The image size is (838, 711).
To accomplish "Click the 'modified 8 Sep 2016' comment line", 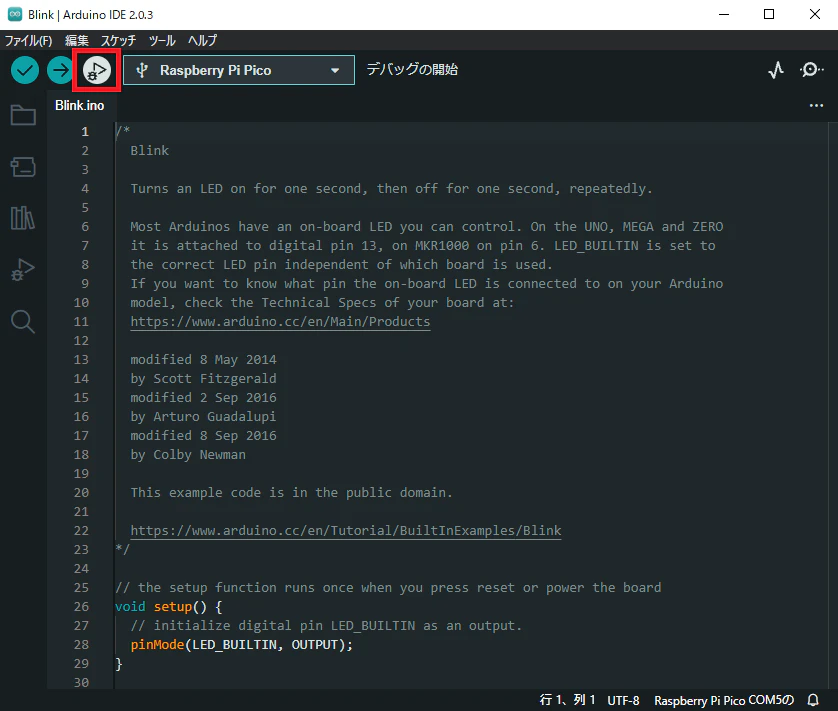I will (204, 435).
